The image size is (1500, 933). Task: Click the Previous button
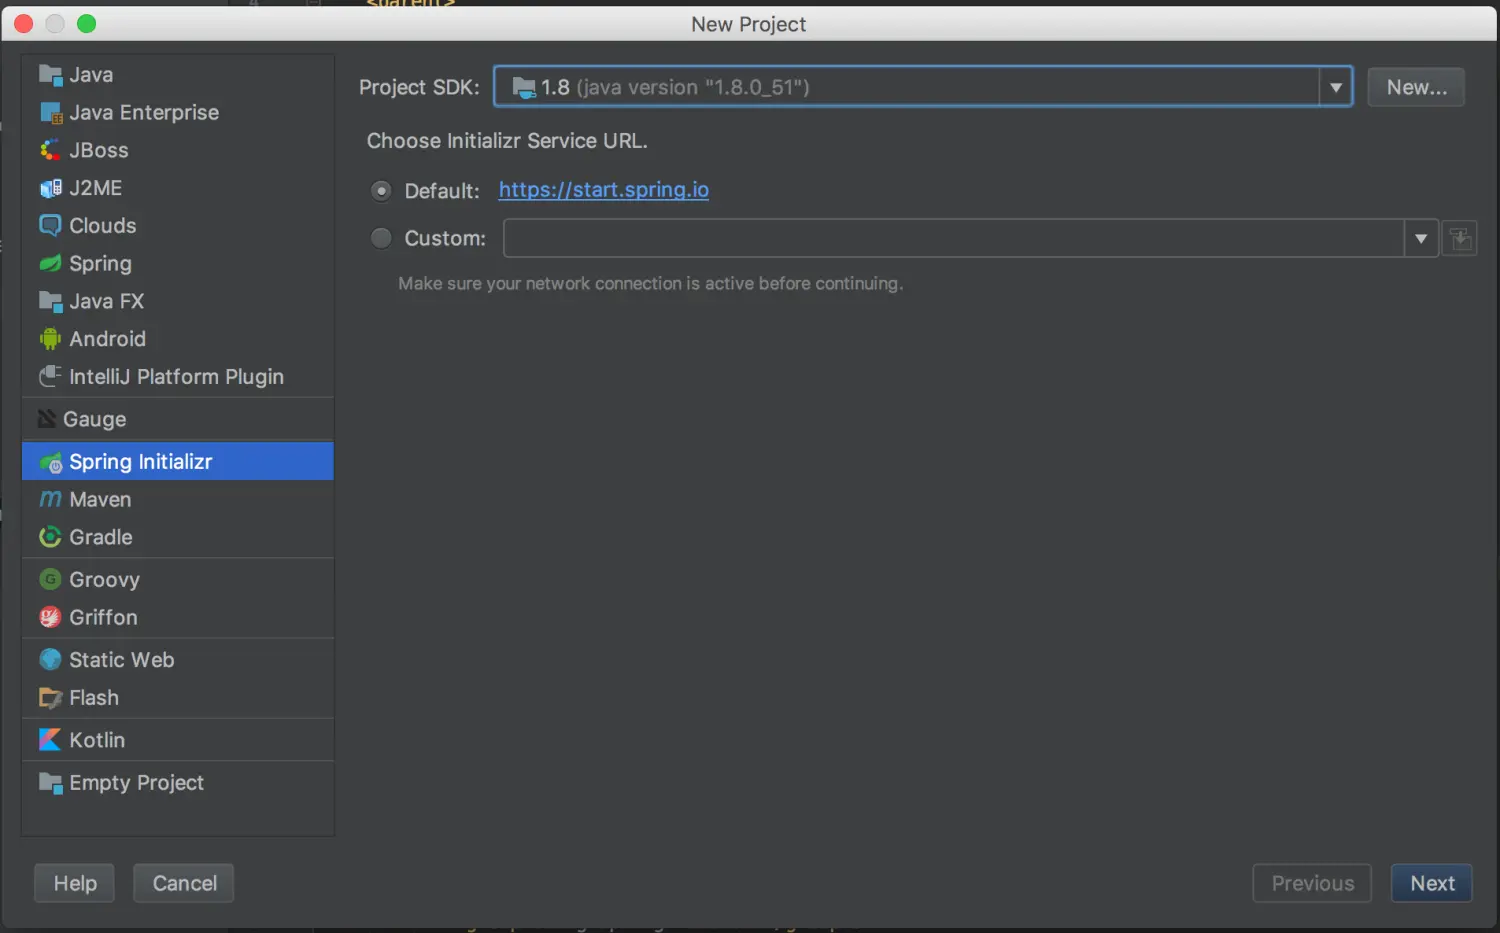tap(1312, 883)
